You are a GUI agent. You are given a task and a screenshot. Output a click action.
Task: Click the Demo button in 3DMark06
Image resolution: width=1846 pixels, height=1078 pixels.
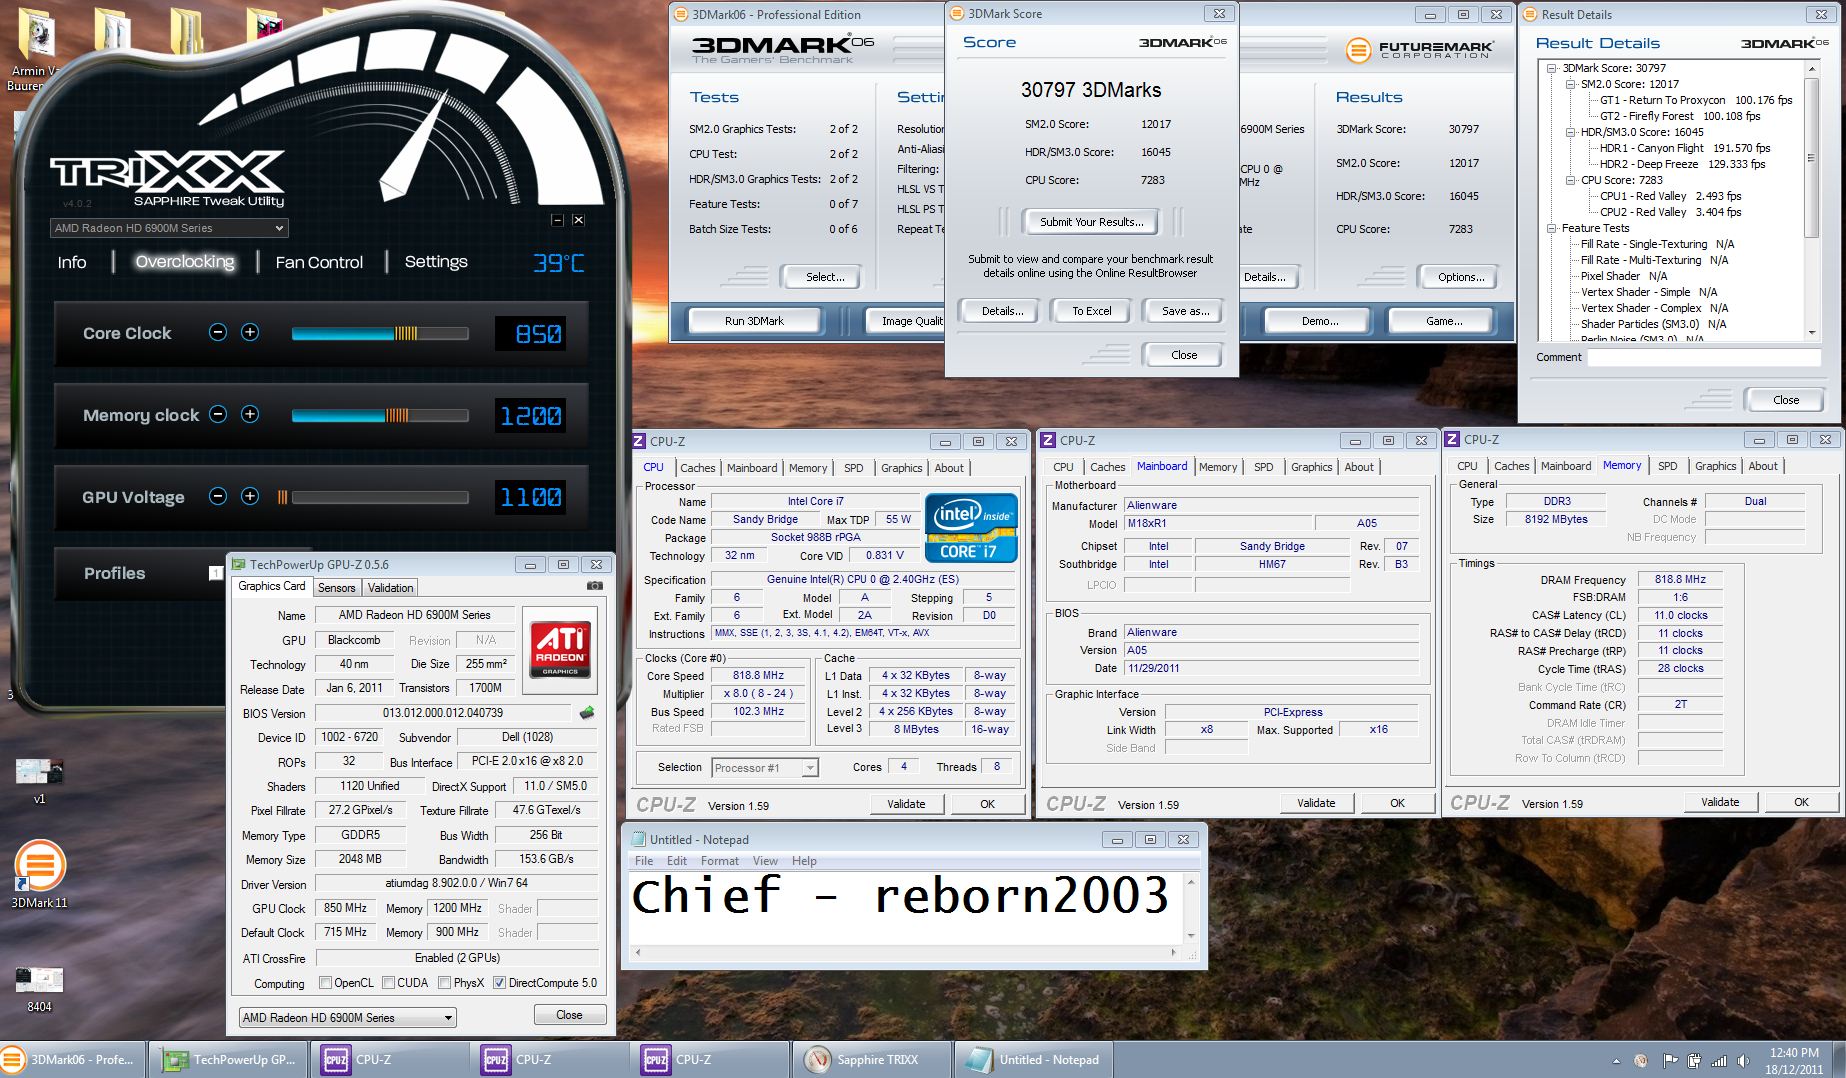[1320, 321]
